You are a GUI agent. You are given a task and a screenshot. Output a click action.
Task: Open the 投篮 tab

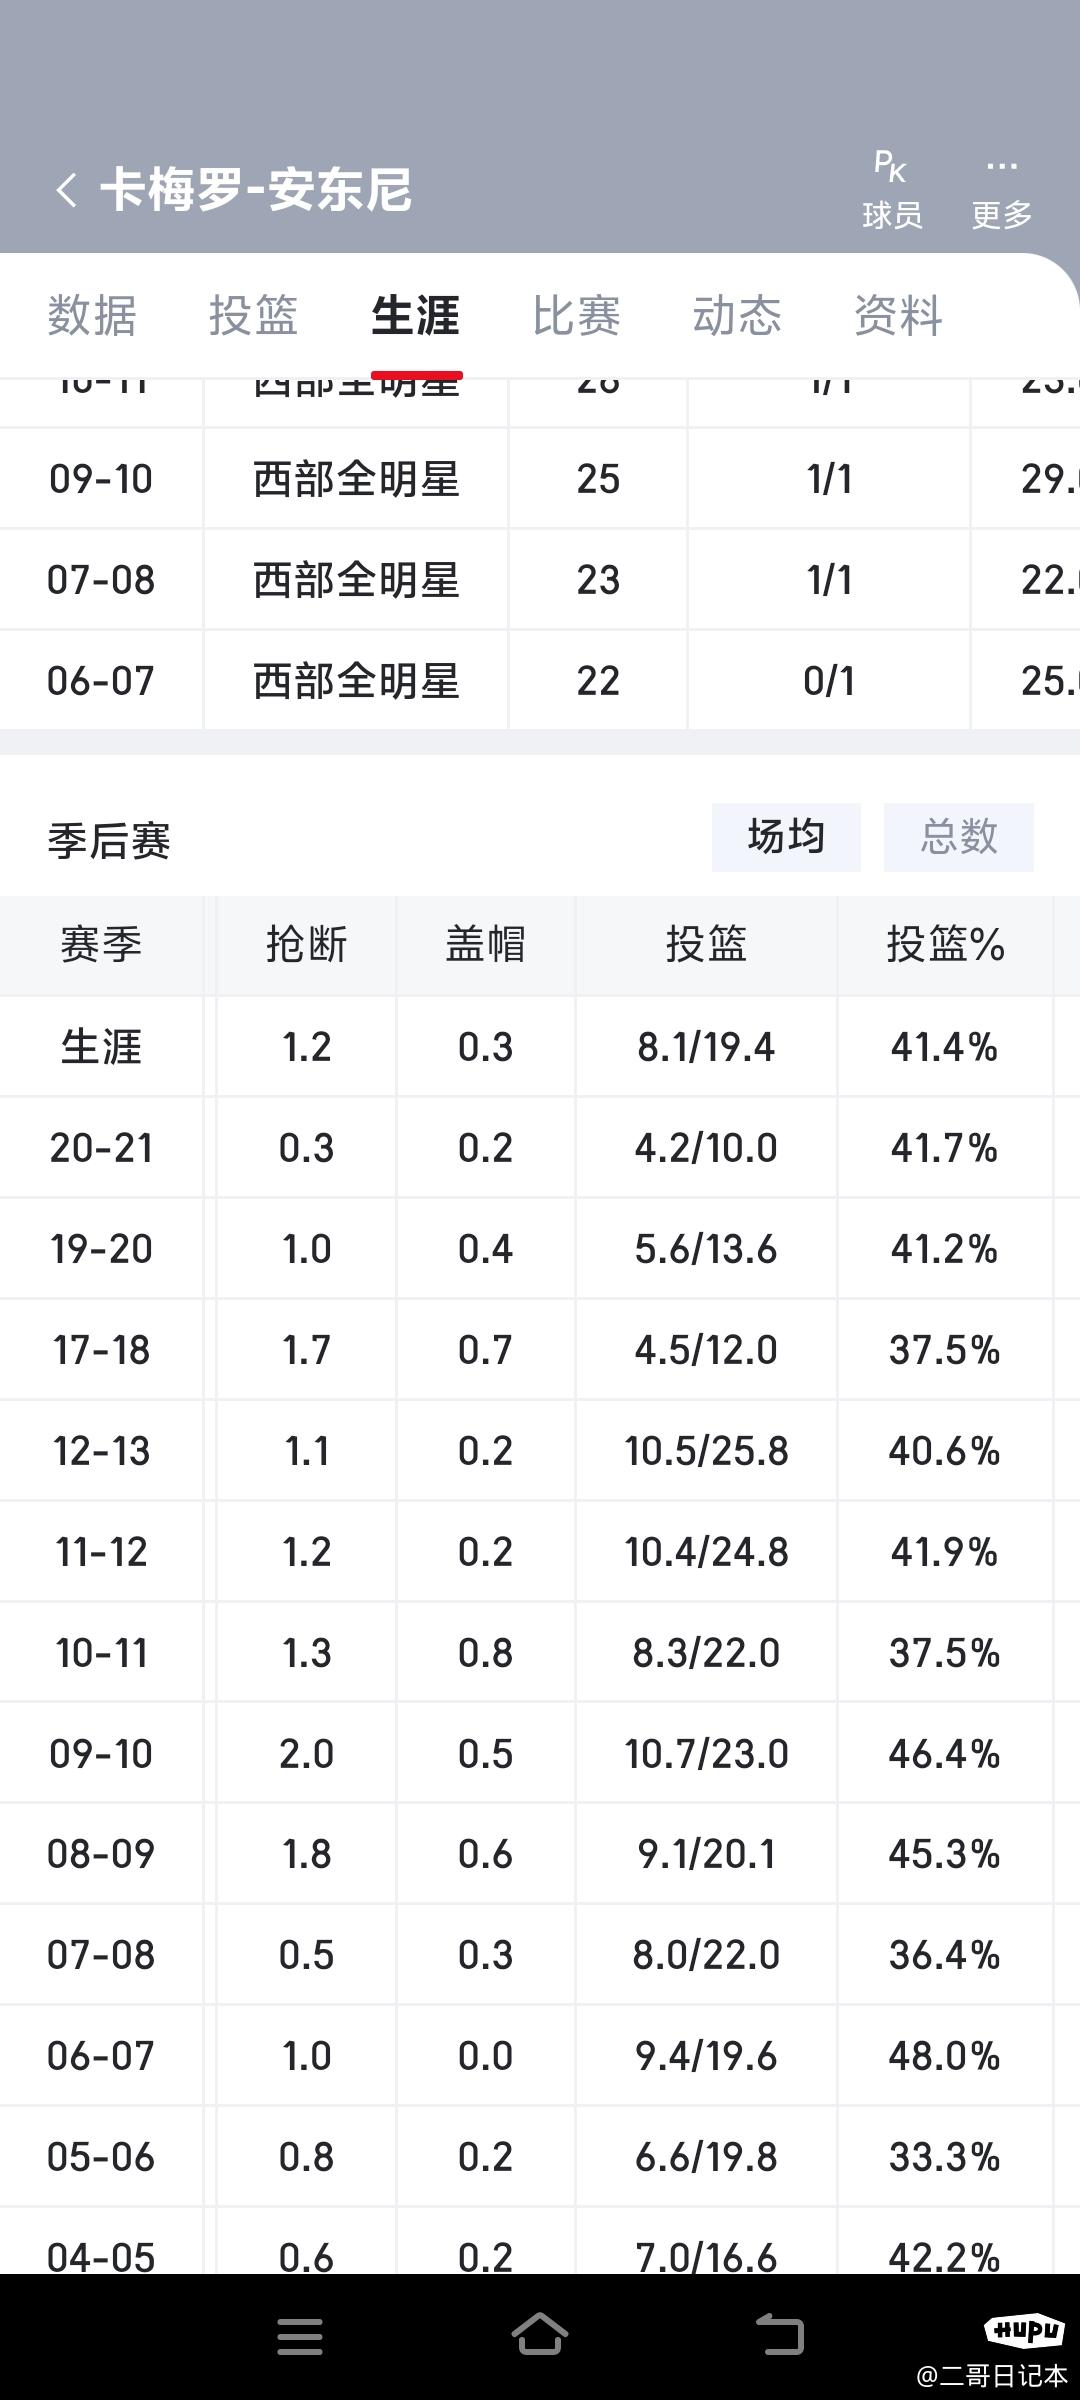click(x=253, y=316)
